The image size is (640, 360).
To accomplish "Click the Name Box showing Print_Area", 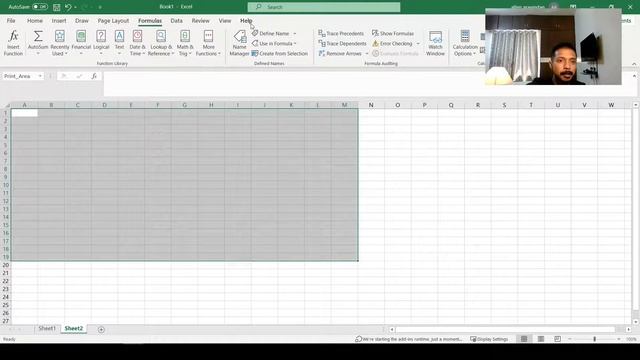I will tap(20, 76).
